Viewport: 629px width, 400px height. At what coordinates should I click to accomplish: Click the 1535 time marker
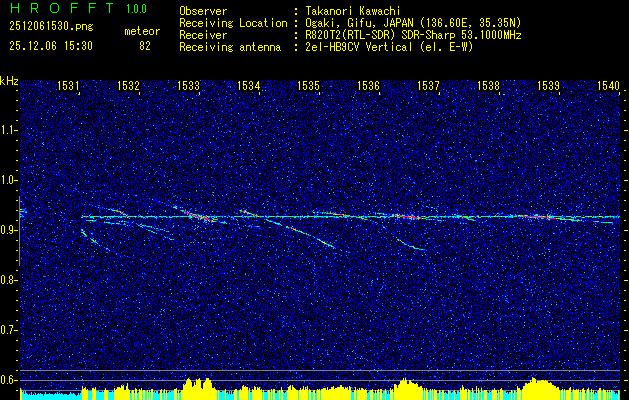point(308,85)
